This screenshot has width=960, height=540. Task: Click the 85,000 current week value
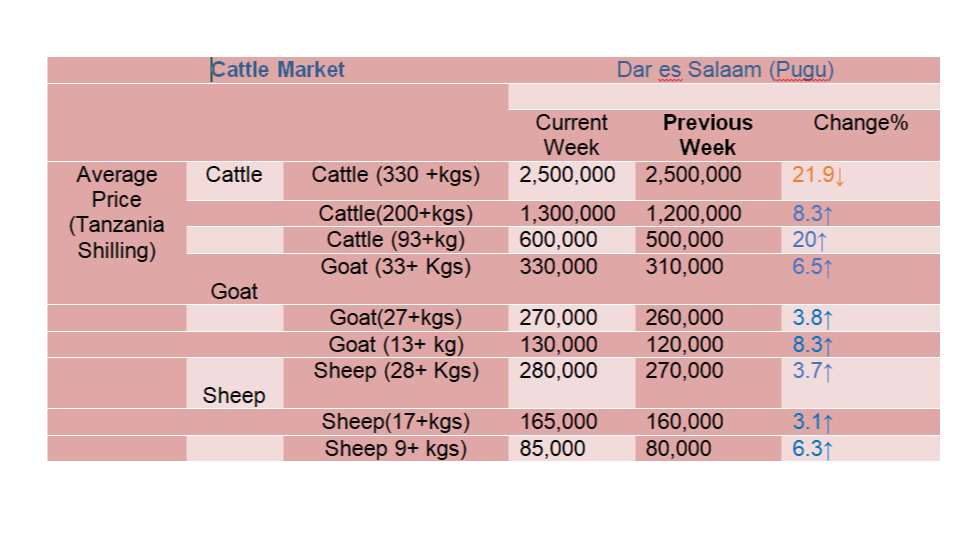click(552, 449)
